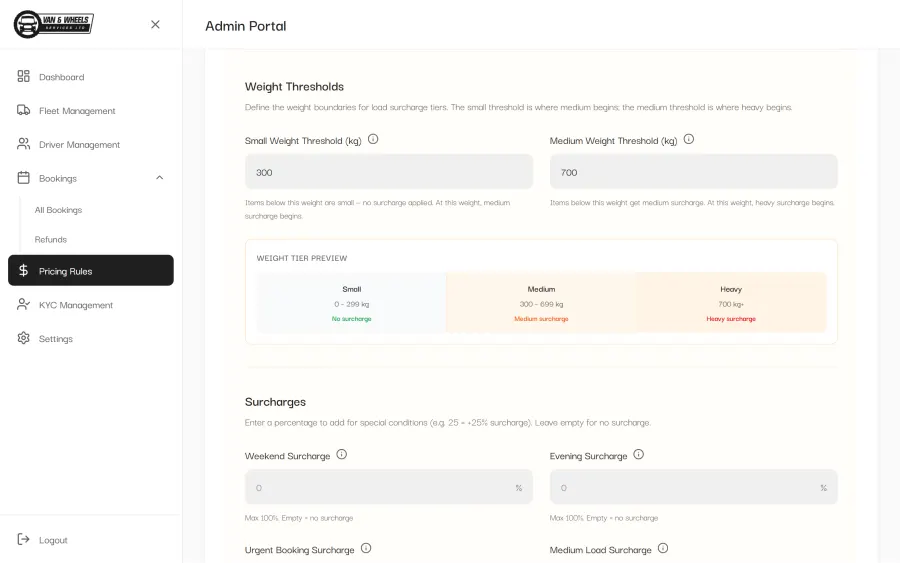Screen dimensions: 900x563
Task: Show info for Urgent Booking Surcharge
Action: pos(366,548)
